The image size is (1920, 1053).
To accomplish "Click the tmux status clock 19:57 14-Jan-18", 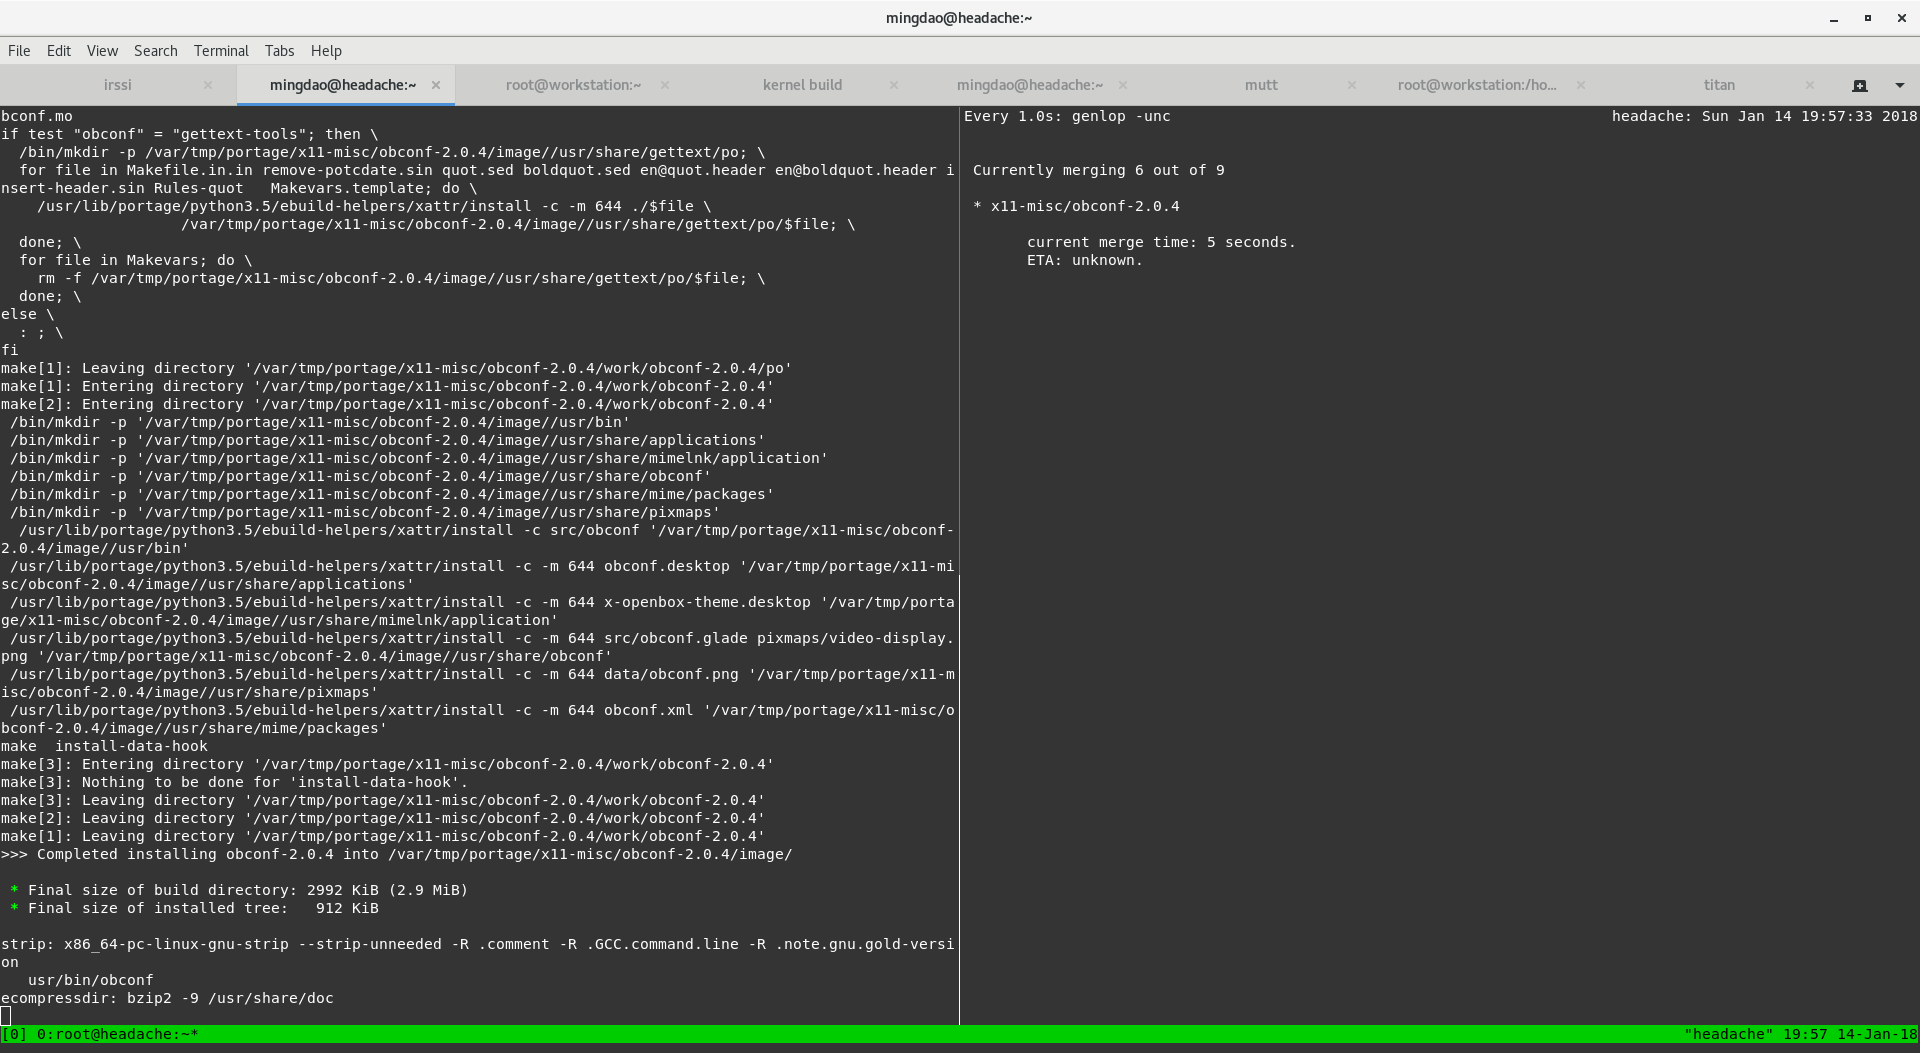I will tap(1850, 1034).
